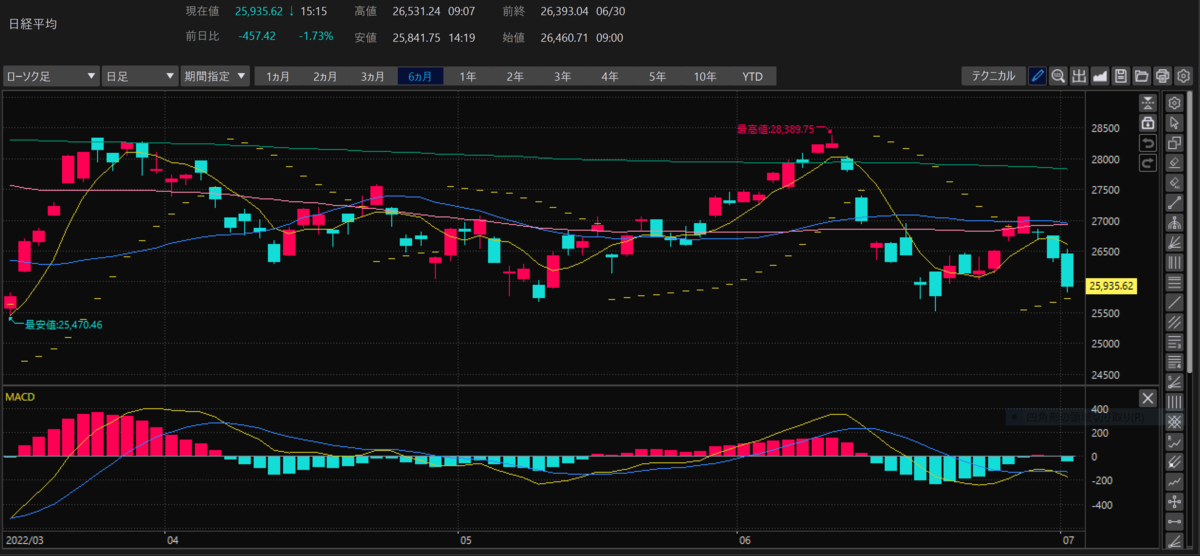
Task: Select the fan lines tool
Action: coord(1175,243)
